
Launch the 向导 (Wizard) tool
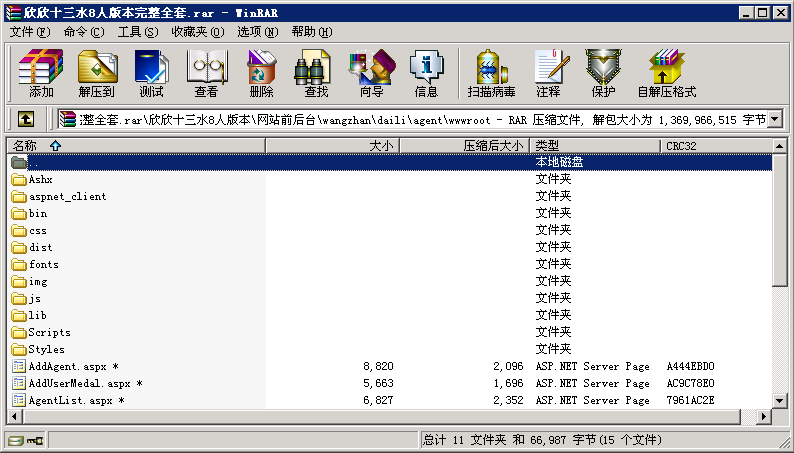(x=371, y=73)
